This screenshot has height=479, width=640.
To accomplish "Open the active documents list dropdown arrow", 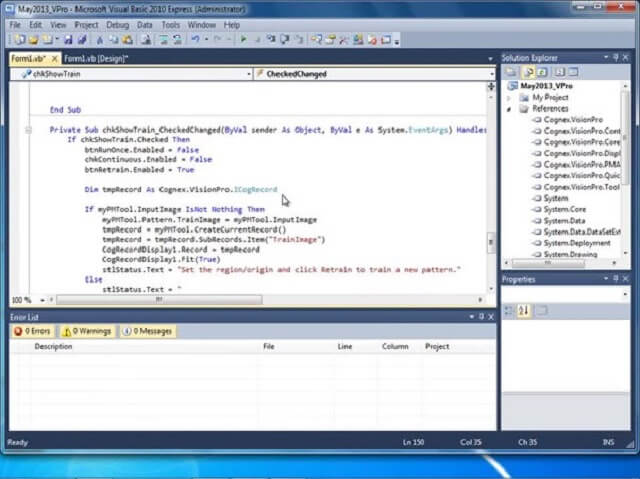I will [x=490, y=59].
